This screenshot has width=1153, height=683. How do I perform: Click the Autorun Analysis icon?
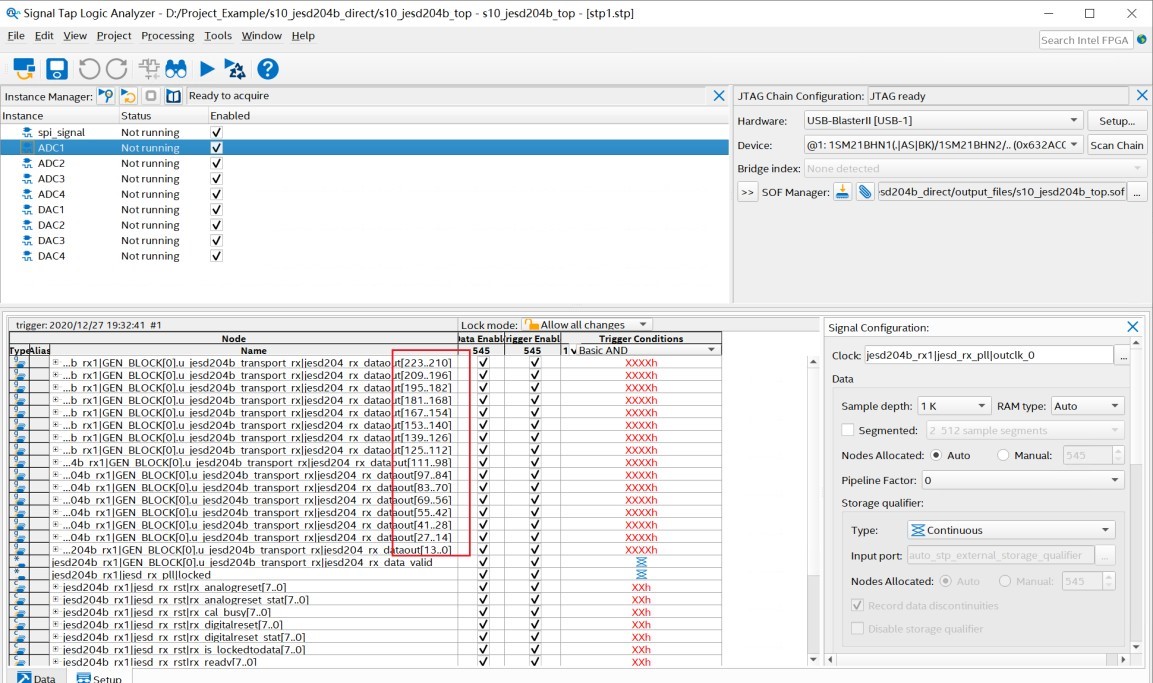pos(235,69)
